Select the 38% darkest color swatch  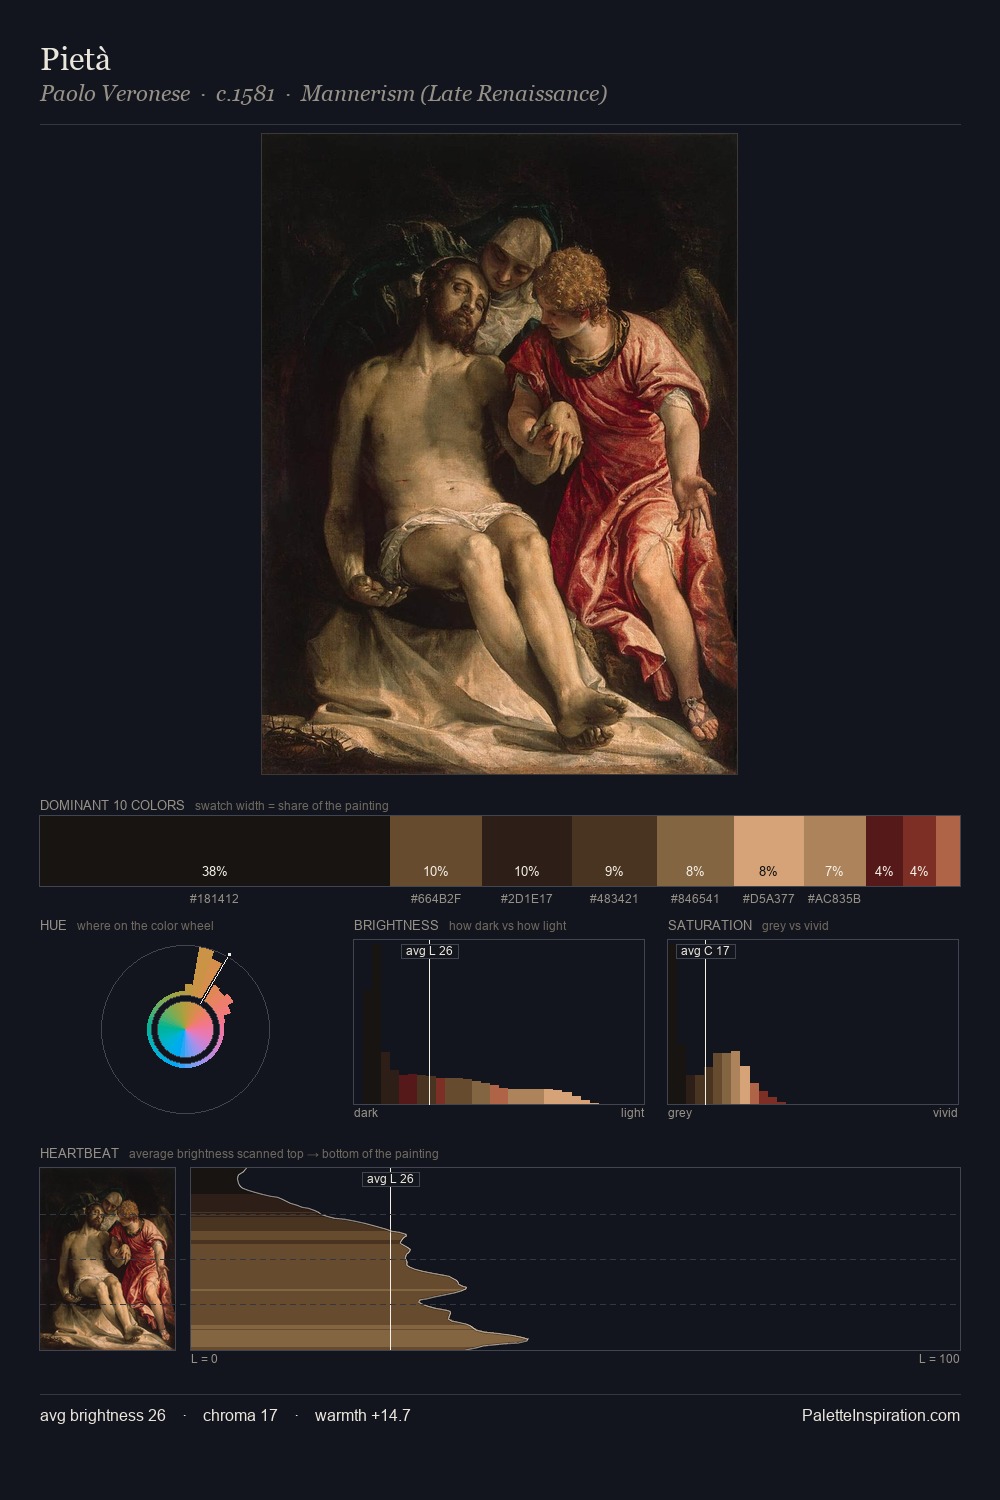(x=215, y=851)
